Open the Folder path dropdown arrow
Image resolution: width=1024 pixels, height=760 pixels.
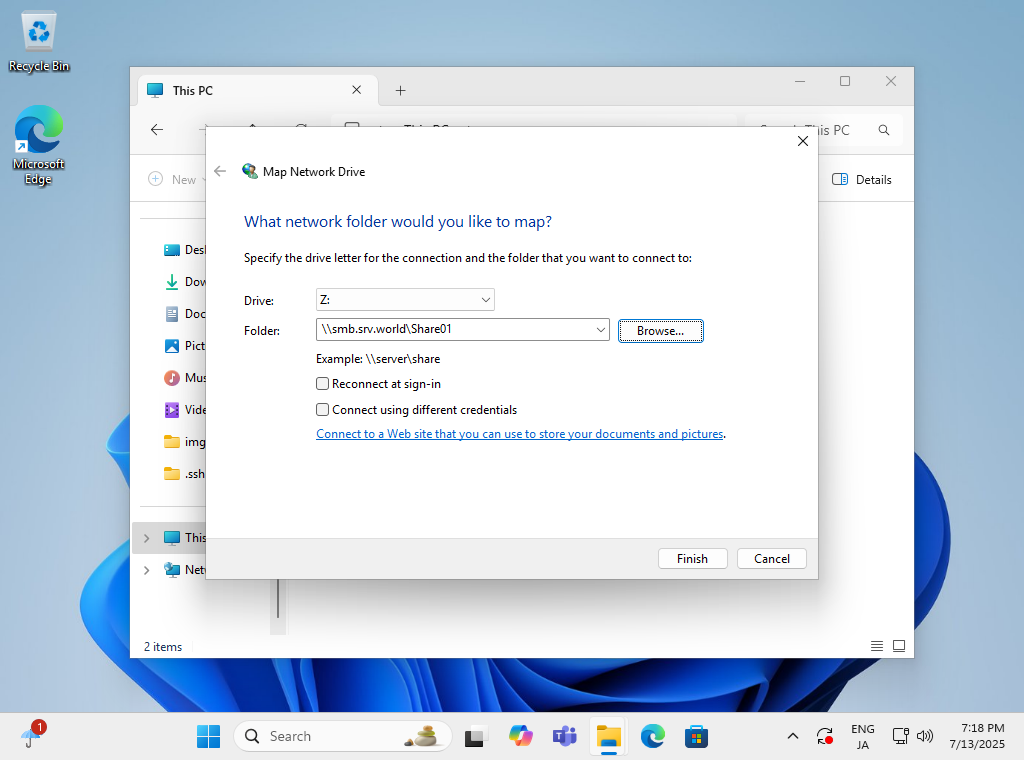coord(601,329)
